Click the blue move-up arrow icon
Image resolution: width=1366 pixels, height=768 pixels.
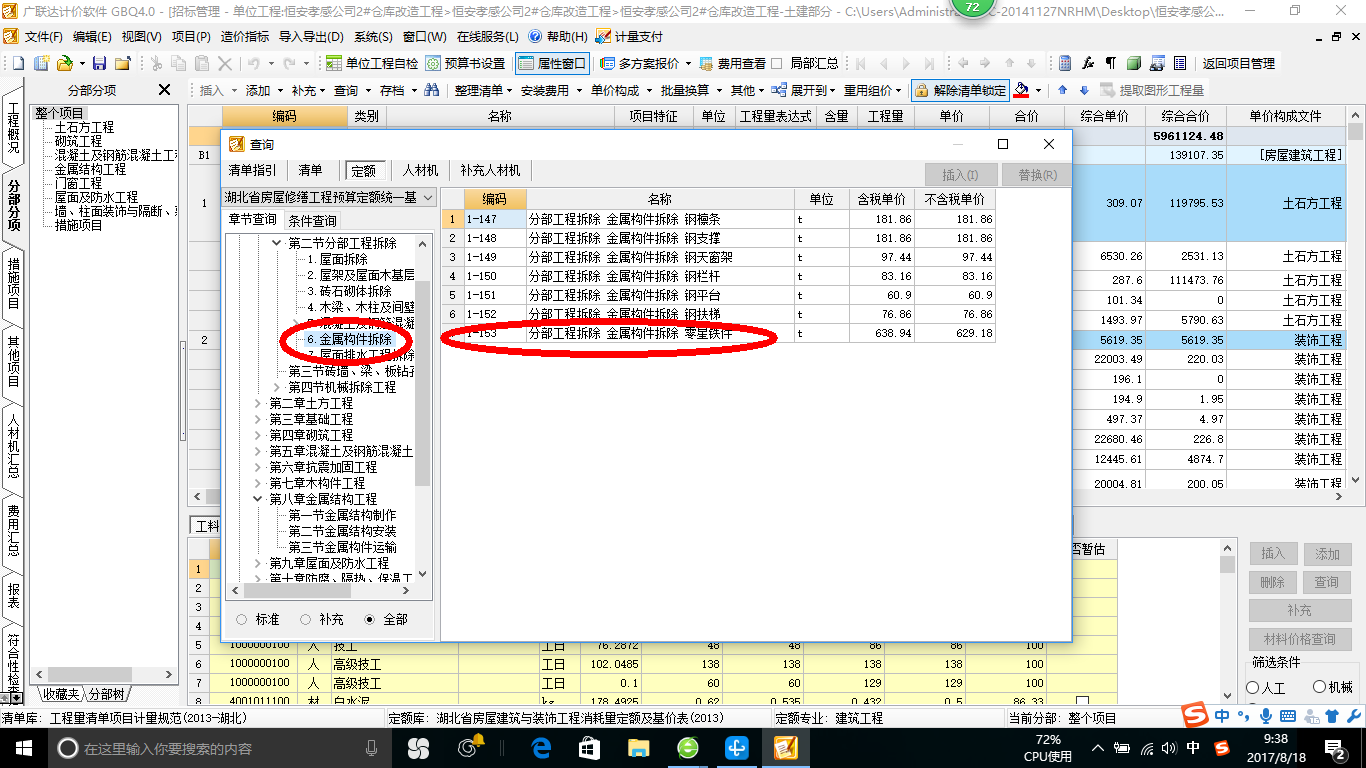(x=1062, y=90)
